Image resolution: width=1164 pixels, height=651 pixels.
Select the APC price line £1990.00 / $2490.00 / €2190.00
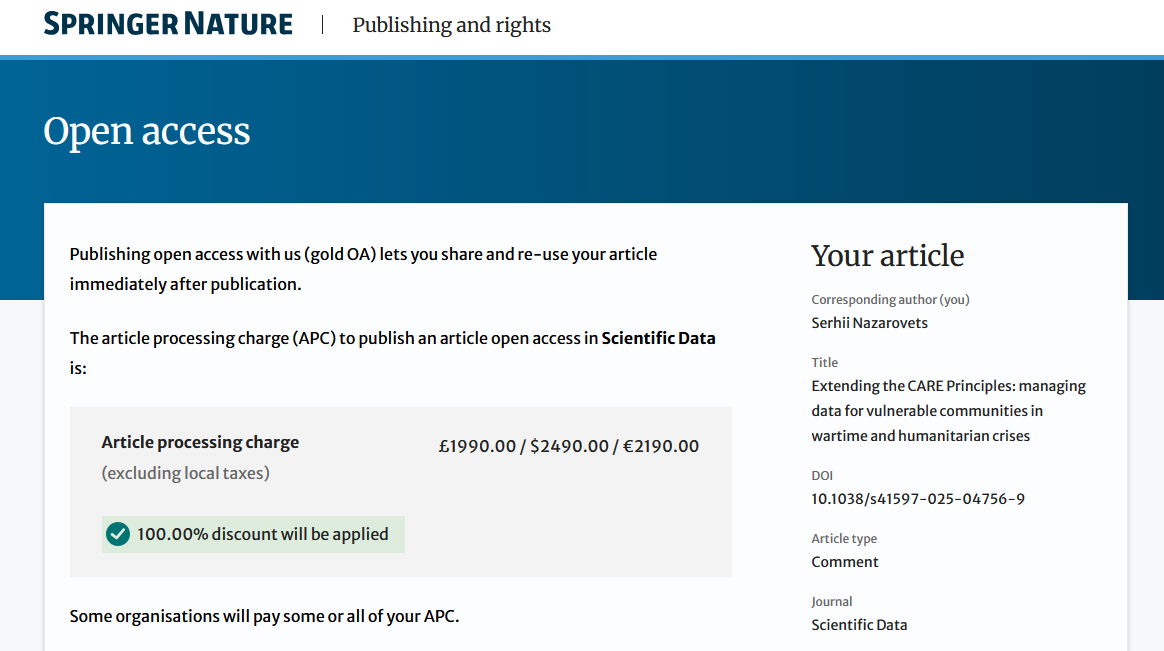click(x=569, y=446)
